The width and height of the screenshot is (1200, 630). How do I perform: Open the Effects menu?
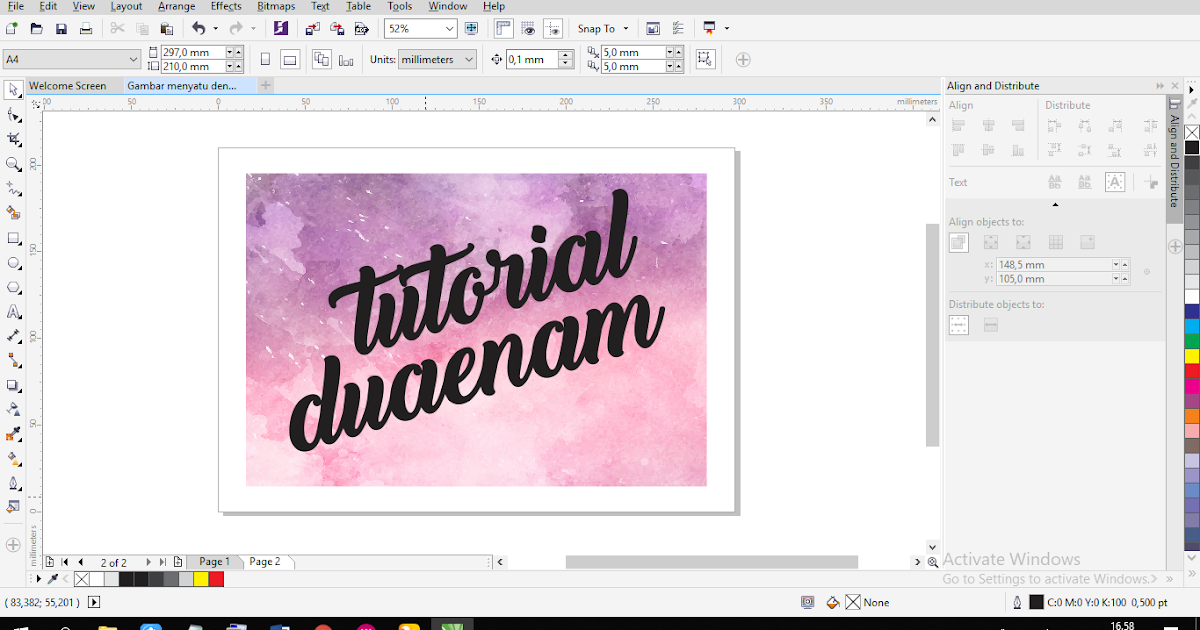(226, 6)
